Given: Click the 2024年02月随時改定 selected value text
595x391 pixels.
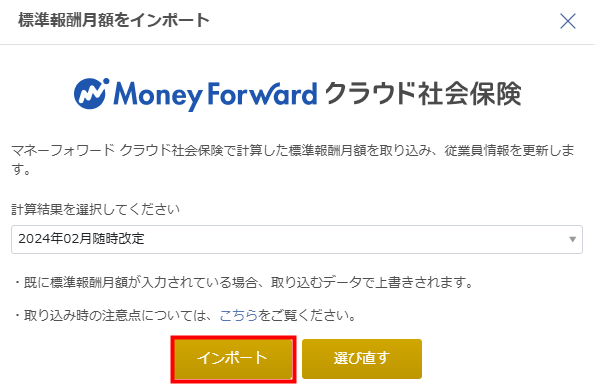Looking at the screenshot, I should (x=81, y=239).
